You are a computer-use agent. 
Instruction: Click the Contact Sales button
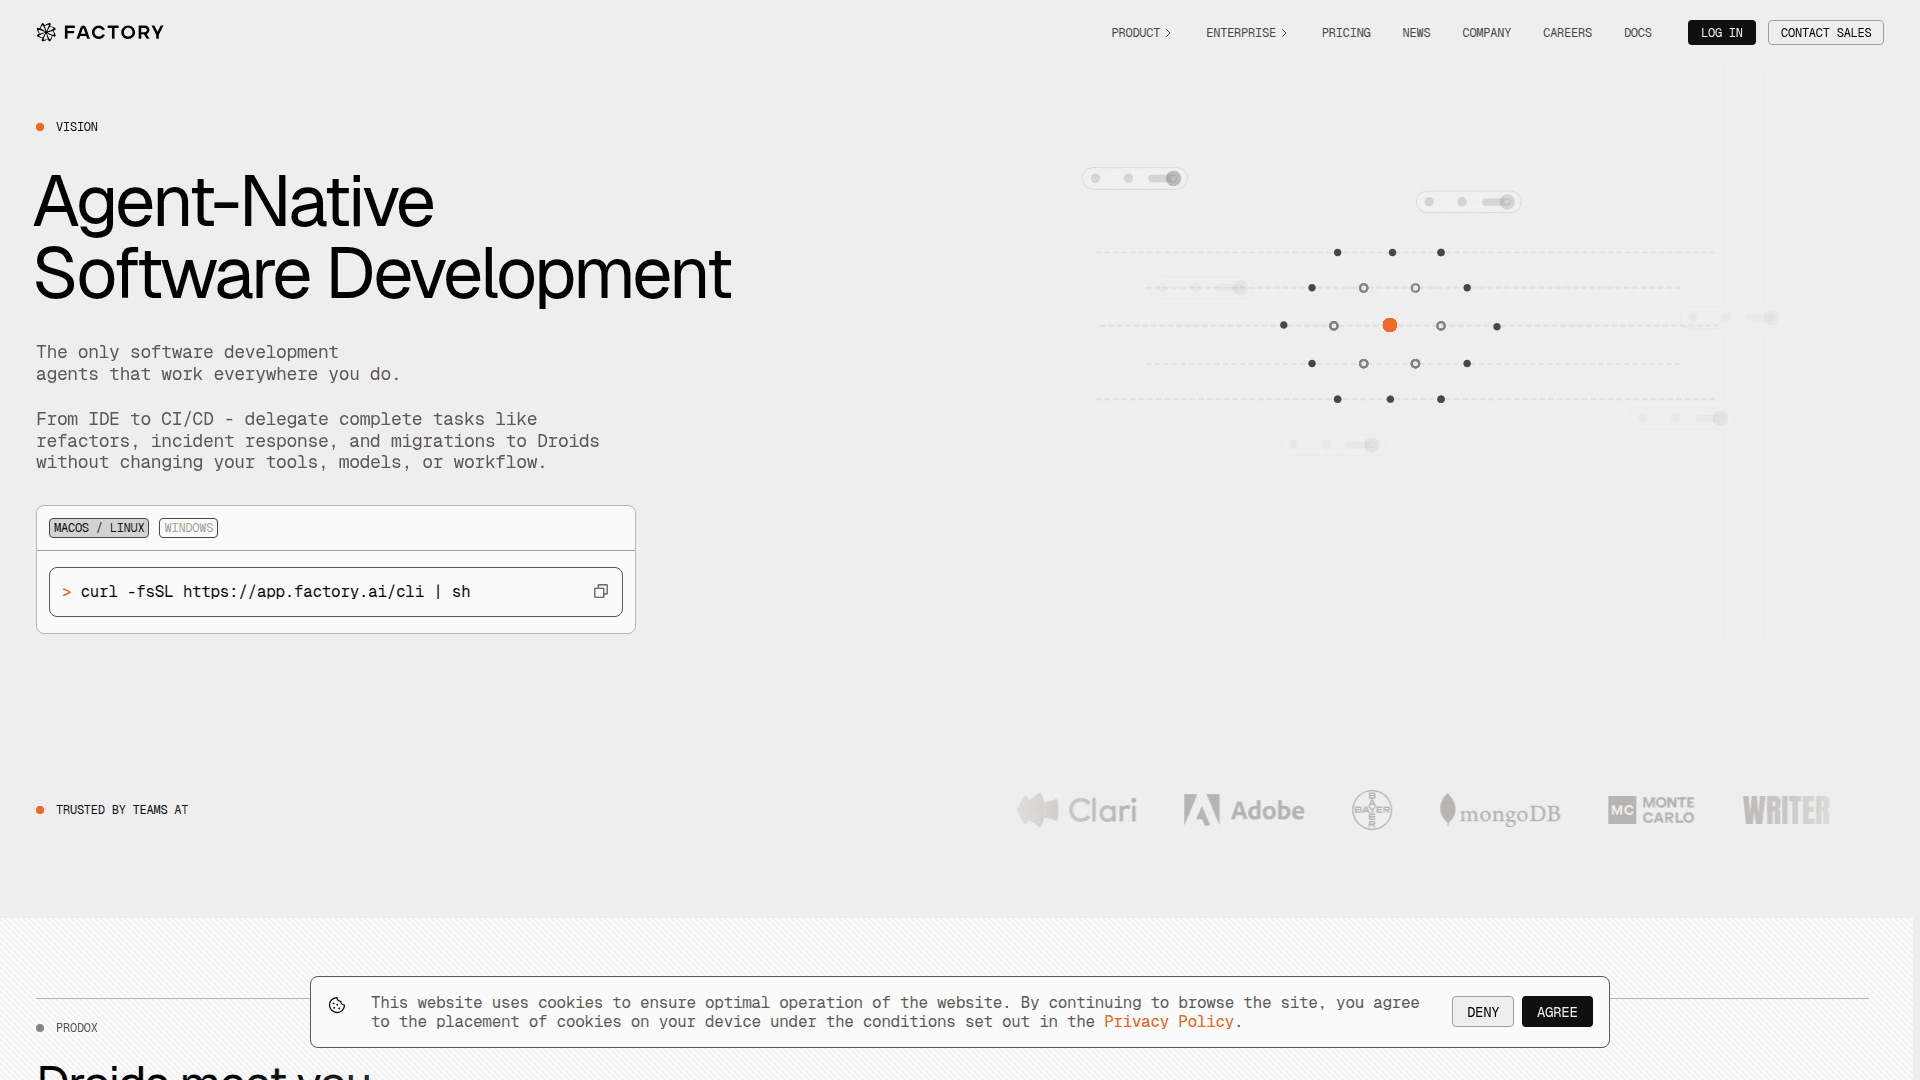tap(1825, 33)
